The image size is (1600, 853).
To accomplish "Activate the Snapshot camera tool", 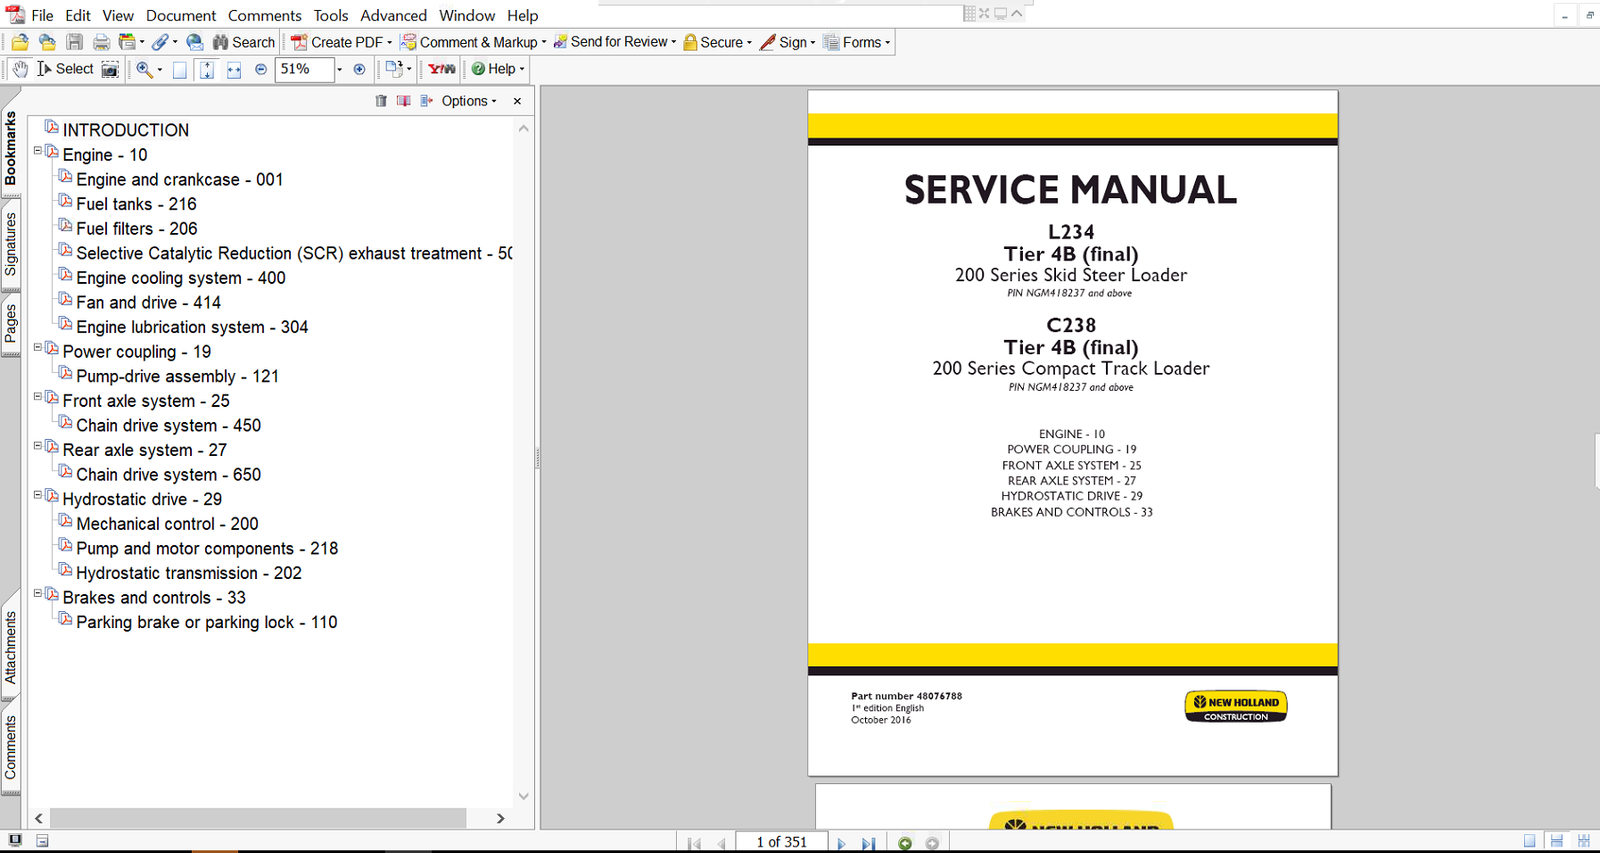I will (x=110, y=69).
